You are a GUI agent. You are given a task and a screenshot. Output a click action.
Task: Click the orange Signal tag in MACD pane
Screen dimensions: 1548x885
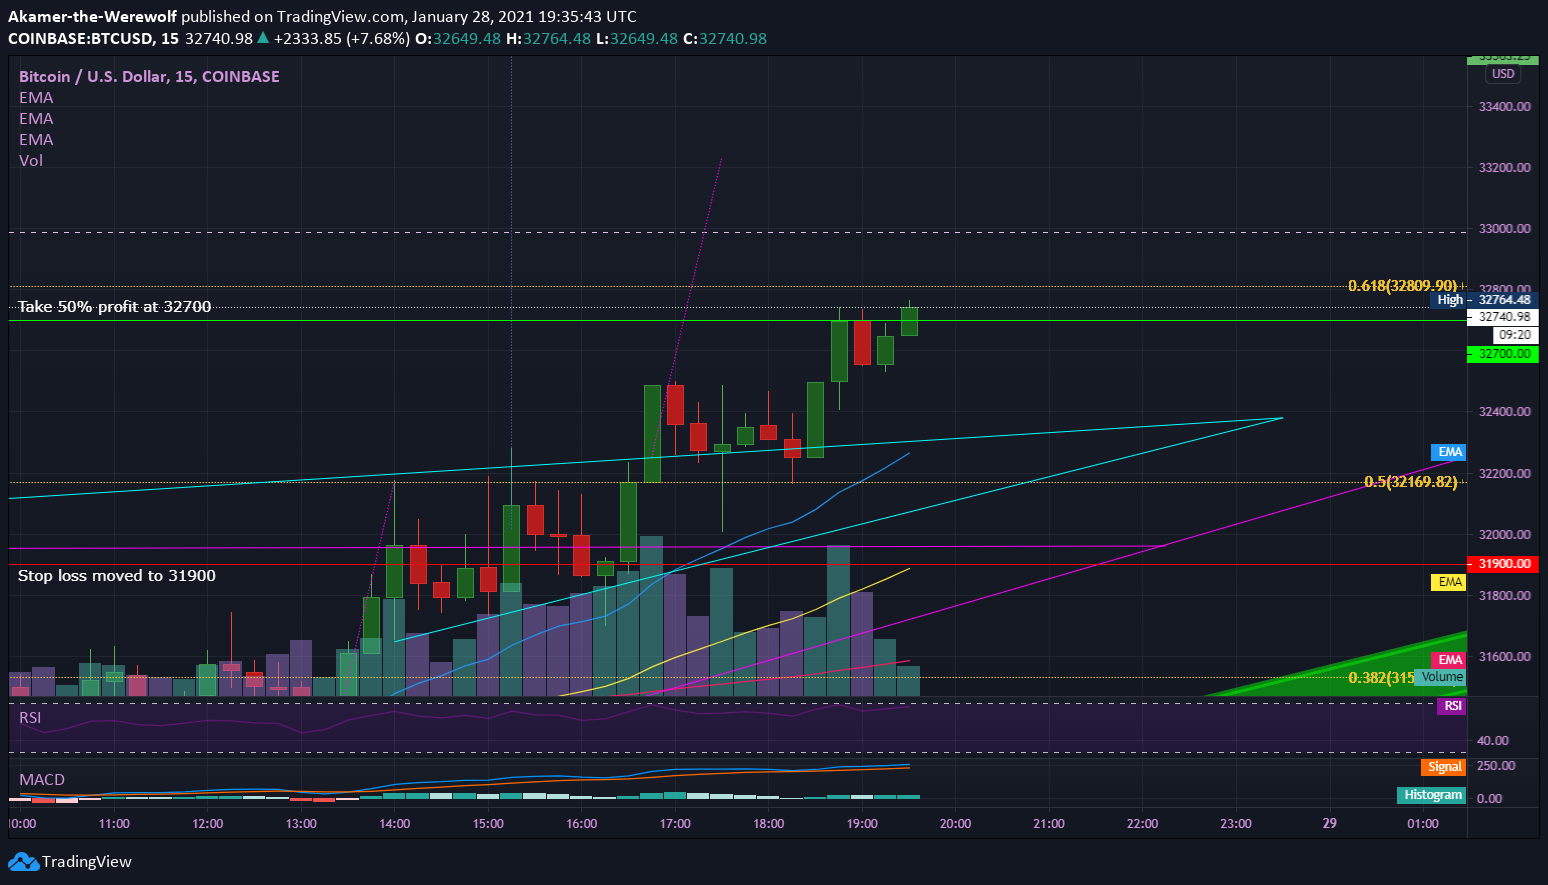1444,767
